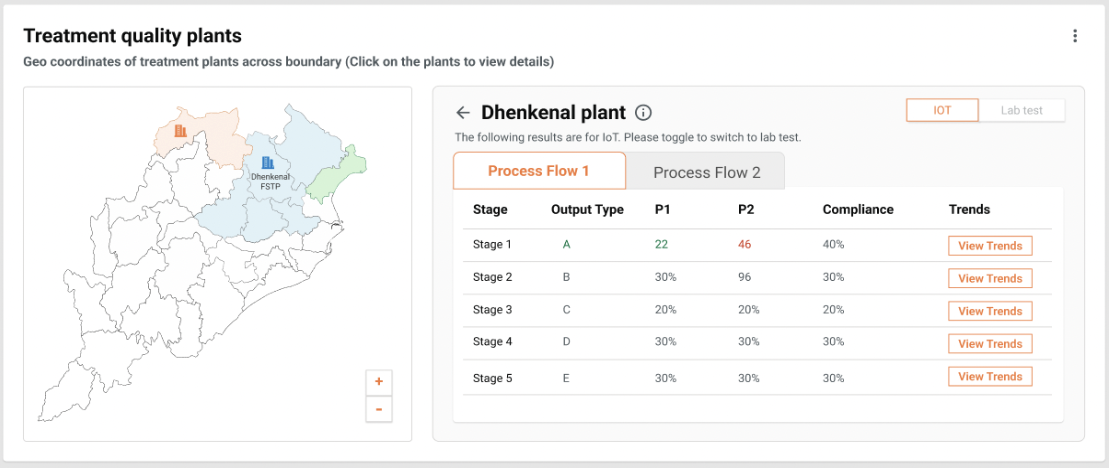Click the Compliance column header
Viewport: 1112px width, 470px height.
coord(857,210)
